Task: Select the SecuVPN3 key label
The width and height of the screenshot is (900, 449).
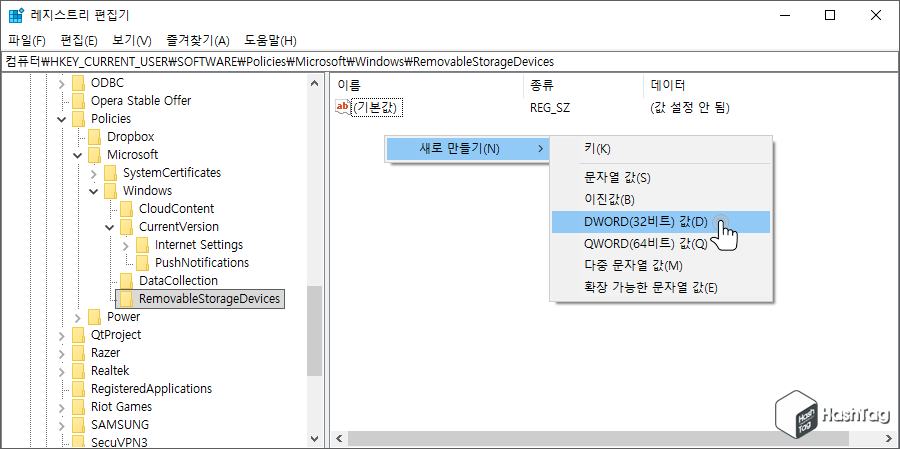Action: (x=119, y=443)
